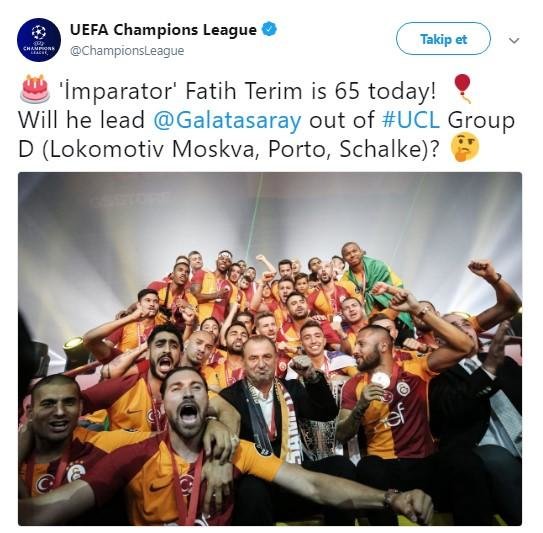The height and width of the screenshot is (533, 543).
Task: Open the @ChampionsLeague handle
Action: 127,51
